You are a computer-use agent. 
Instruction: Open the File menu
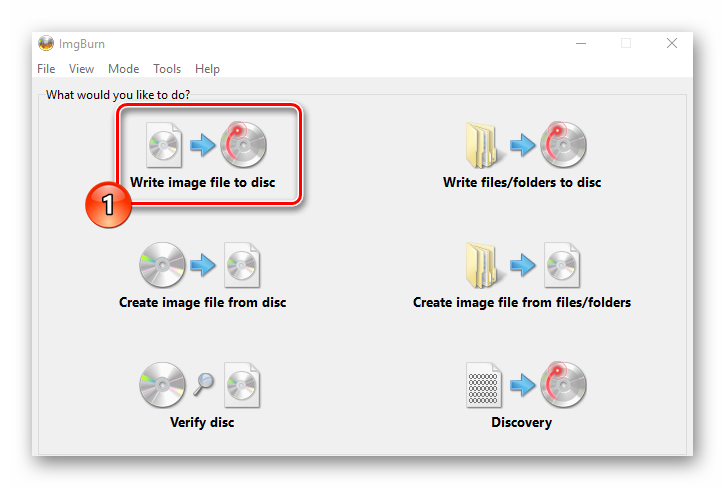tap(46, 69)
